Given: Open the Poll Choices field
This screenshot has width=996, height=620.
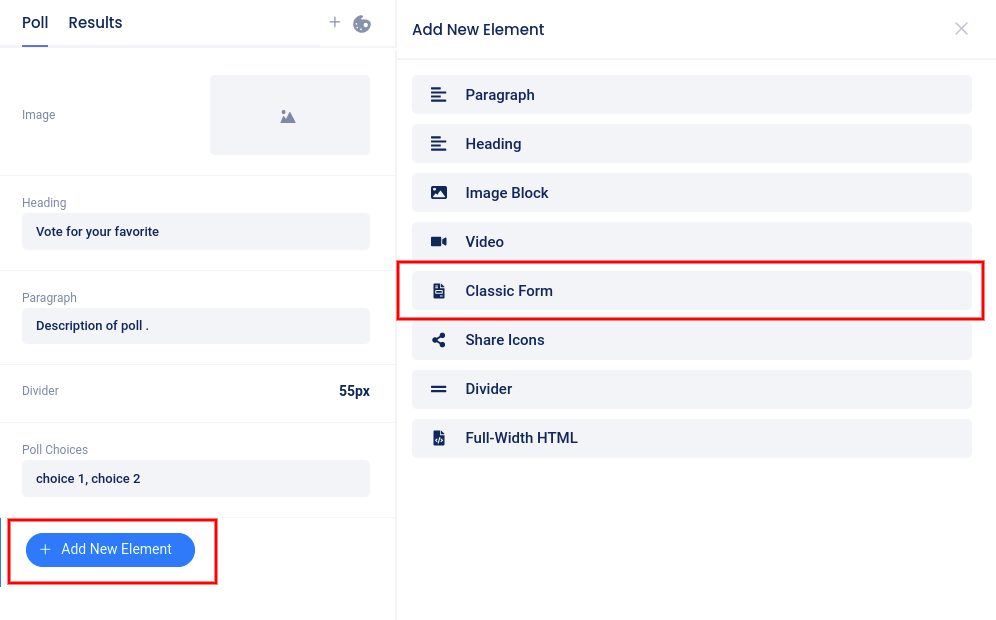Looking at the screenshot, I should point(196,479).
